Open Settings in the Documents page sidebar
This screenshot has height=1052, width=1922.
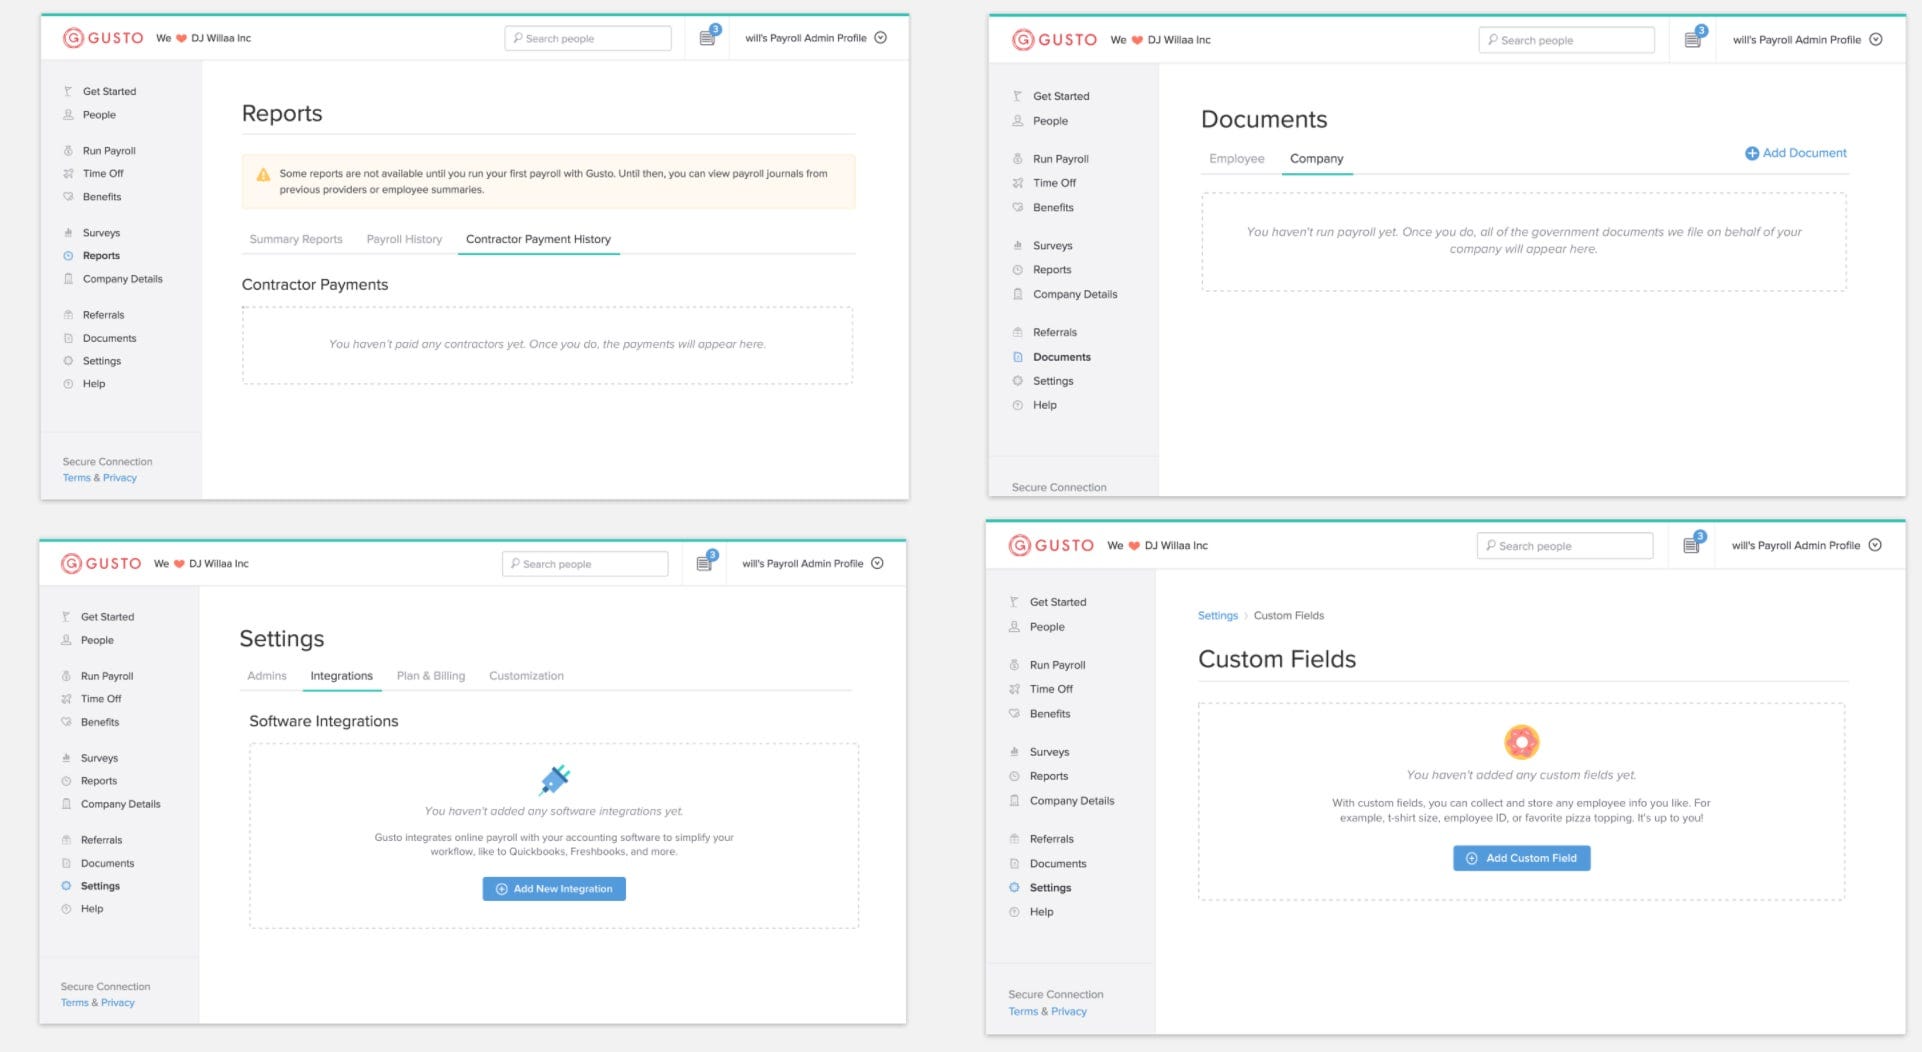[x=1053, y=381]
